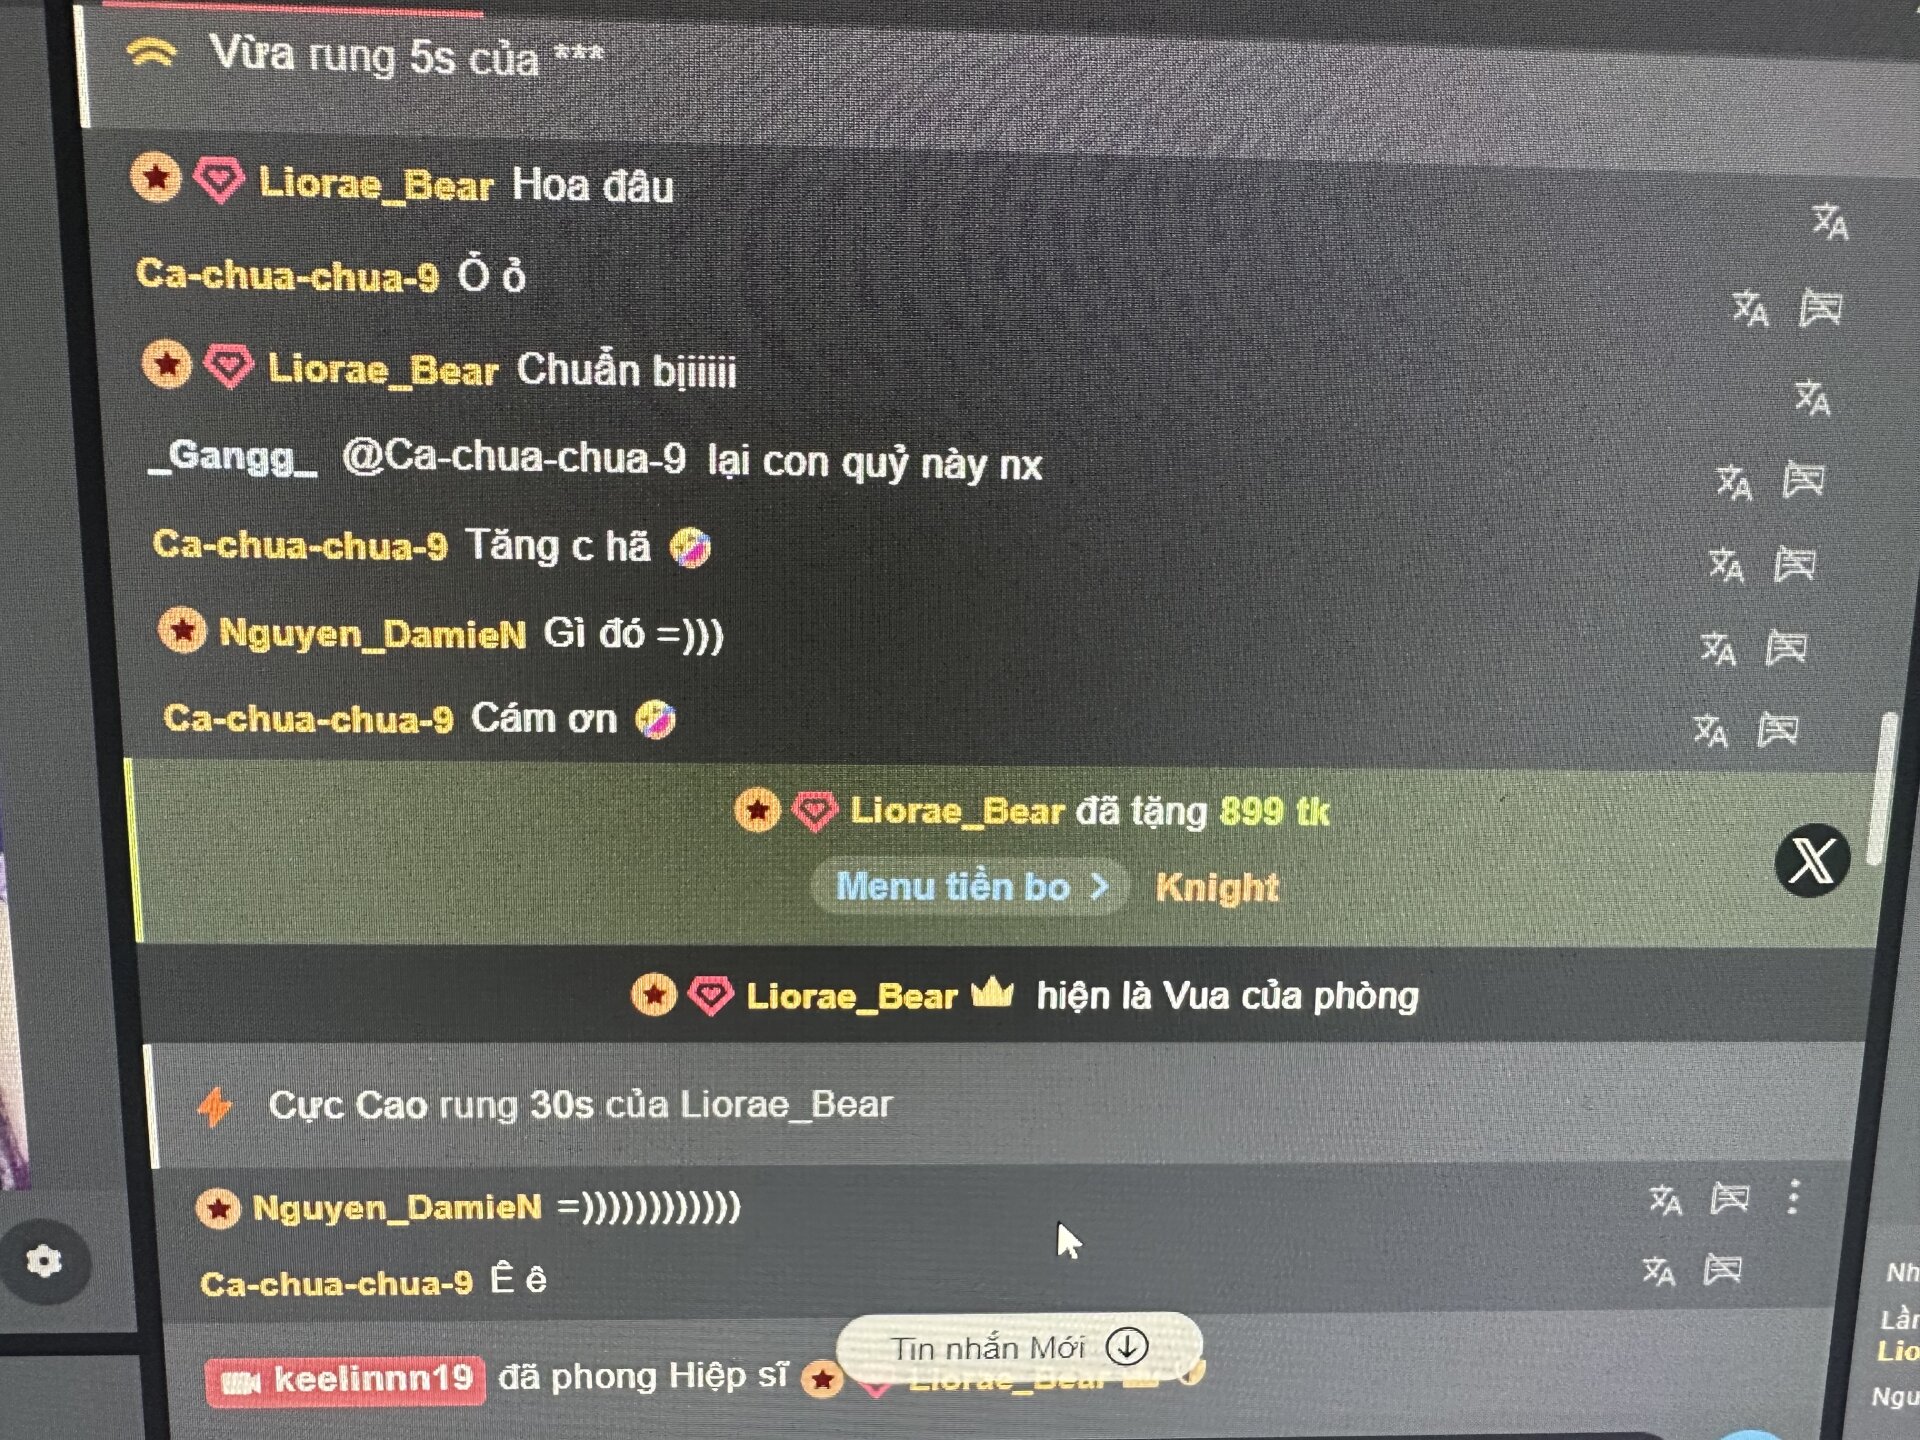This screenshot has width=1920, height=1440.
Task: Click the keelinnn19 username badge
Action: coord(345,1381)
